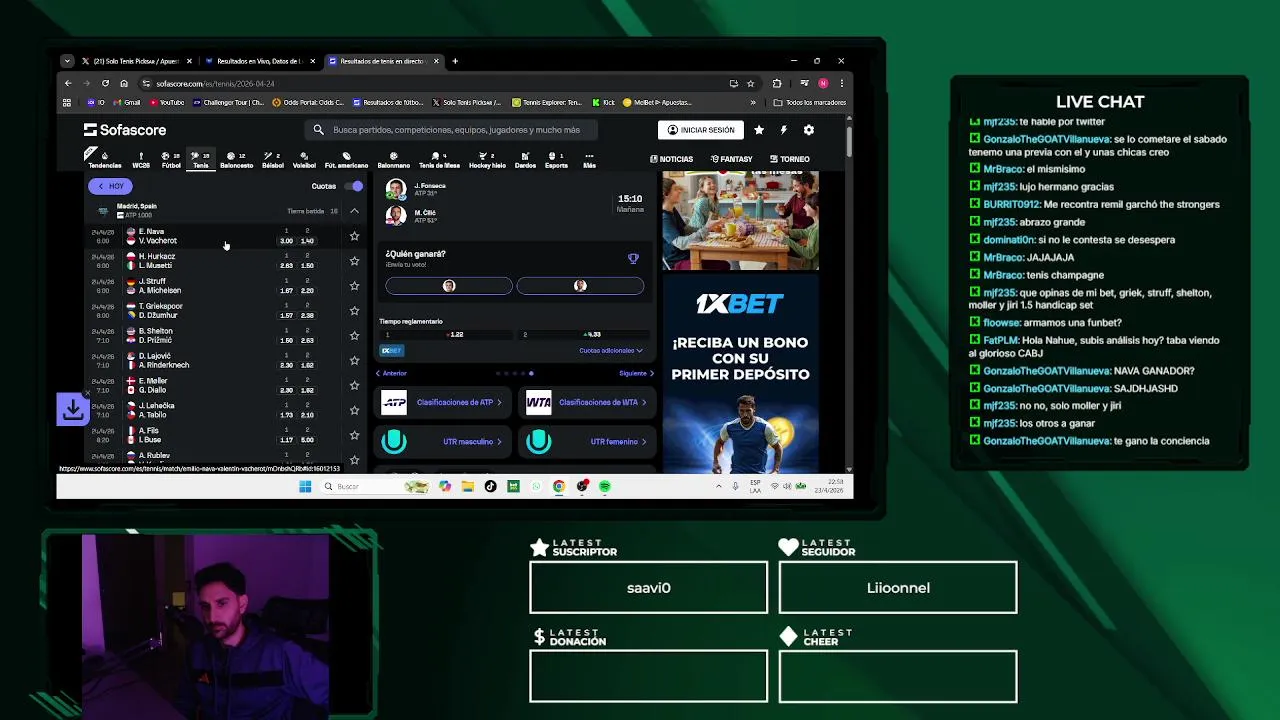Open the NOTICIAS section
This screenshot has width=1280, height=720.
671,159
